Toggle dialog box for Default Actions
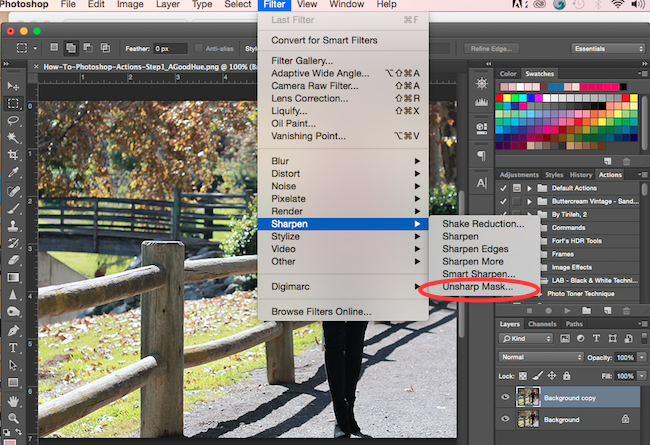This screenshot has height=445, width=650. (517, 188)
